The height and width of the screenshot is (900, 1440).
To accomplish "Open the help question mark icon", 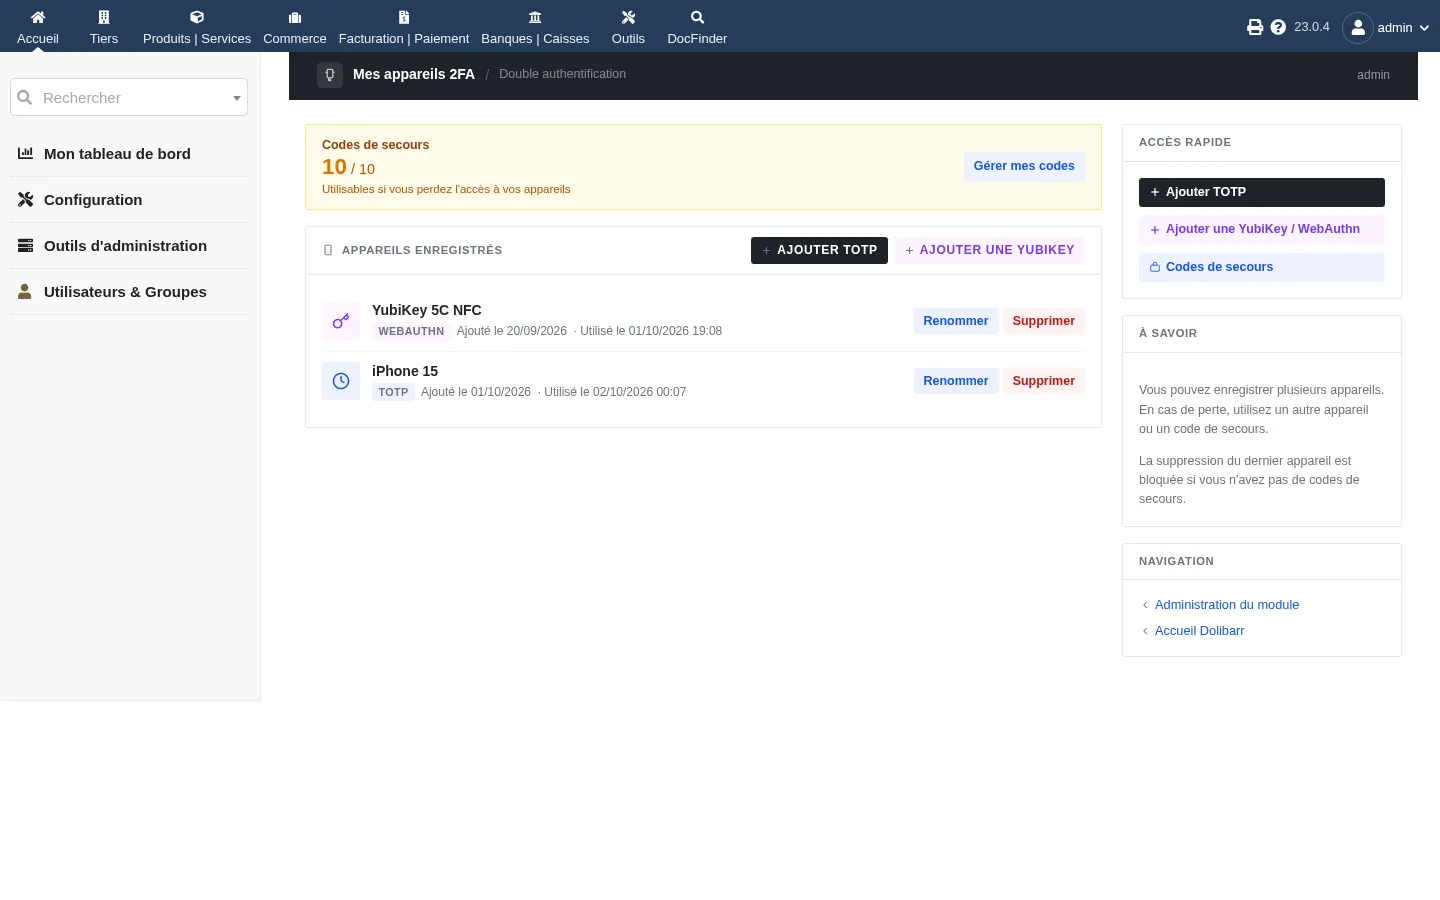I will [1278, 27].
